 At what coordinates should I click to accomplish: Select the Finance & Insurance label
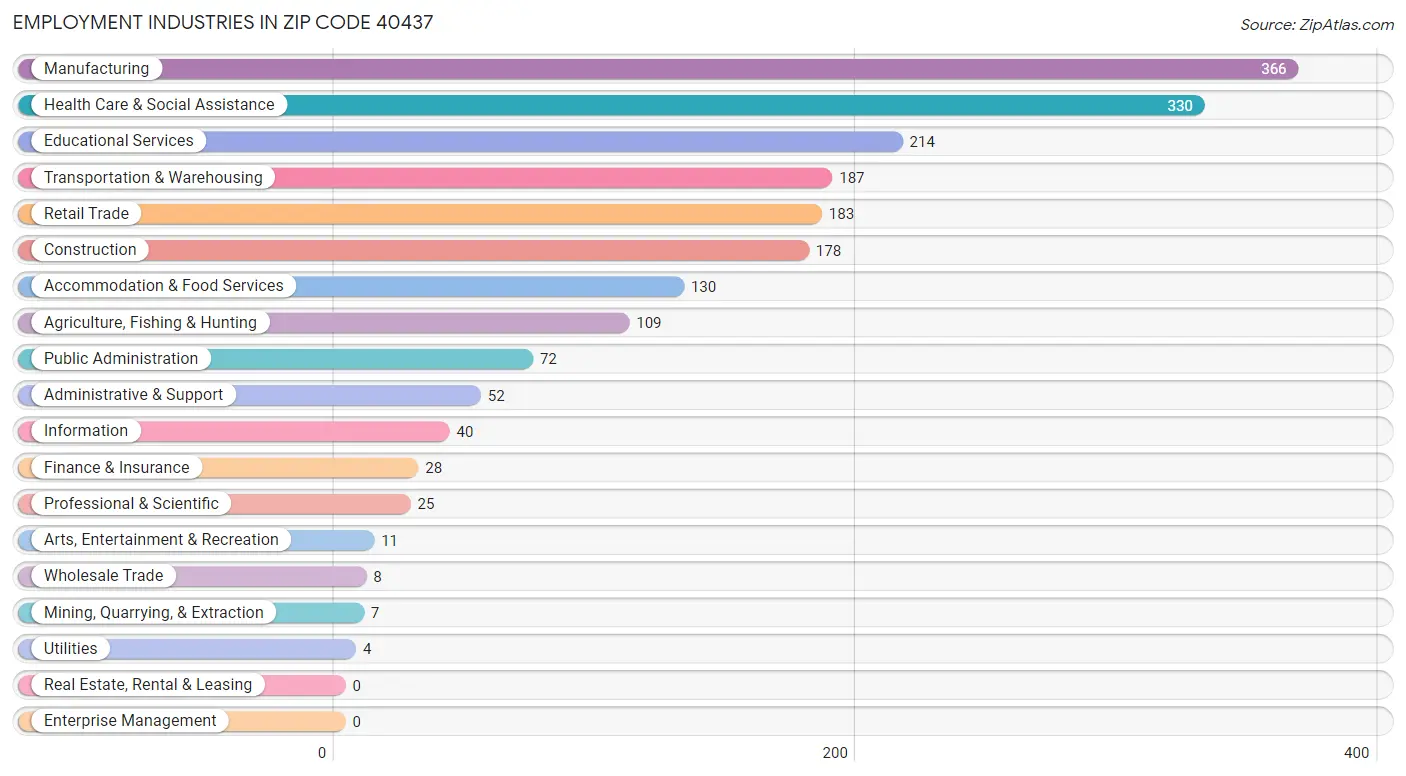point(116,467)
